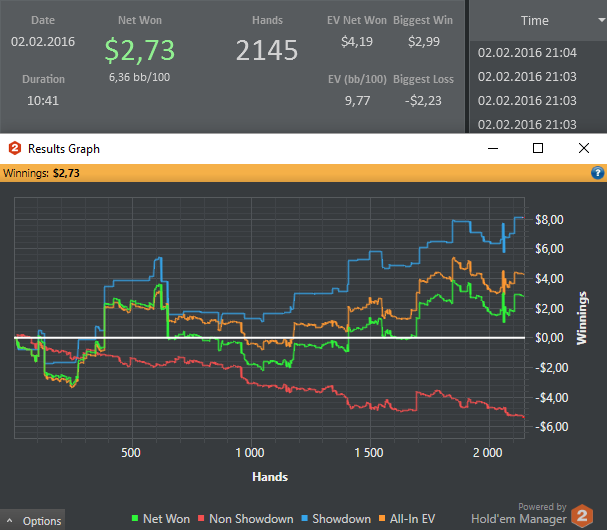This screenshot has width=607, height=530.
Task: Click the EV (bb/100) value 9,77
Action: 357,101
